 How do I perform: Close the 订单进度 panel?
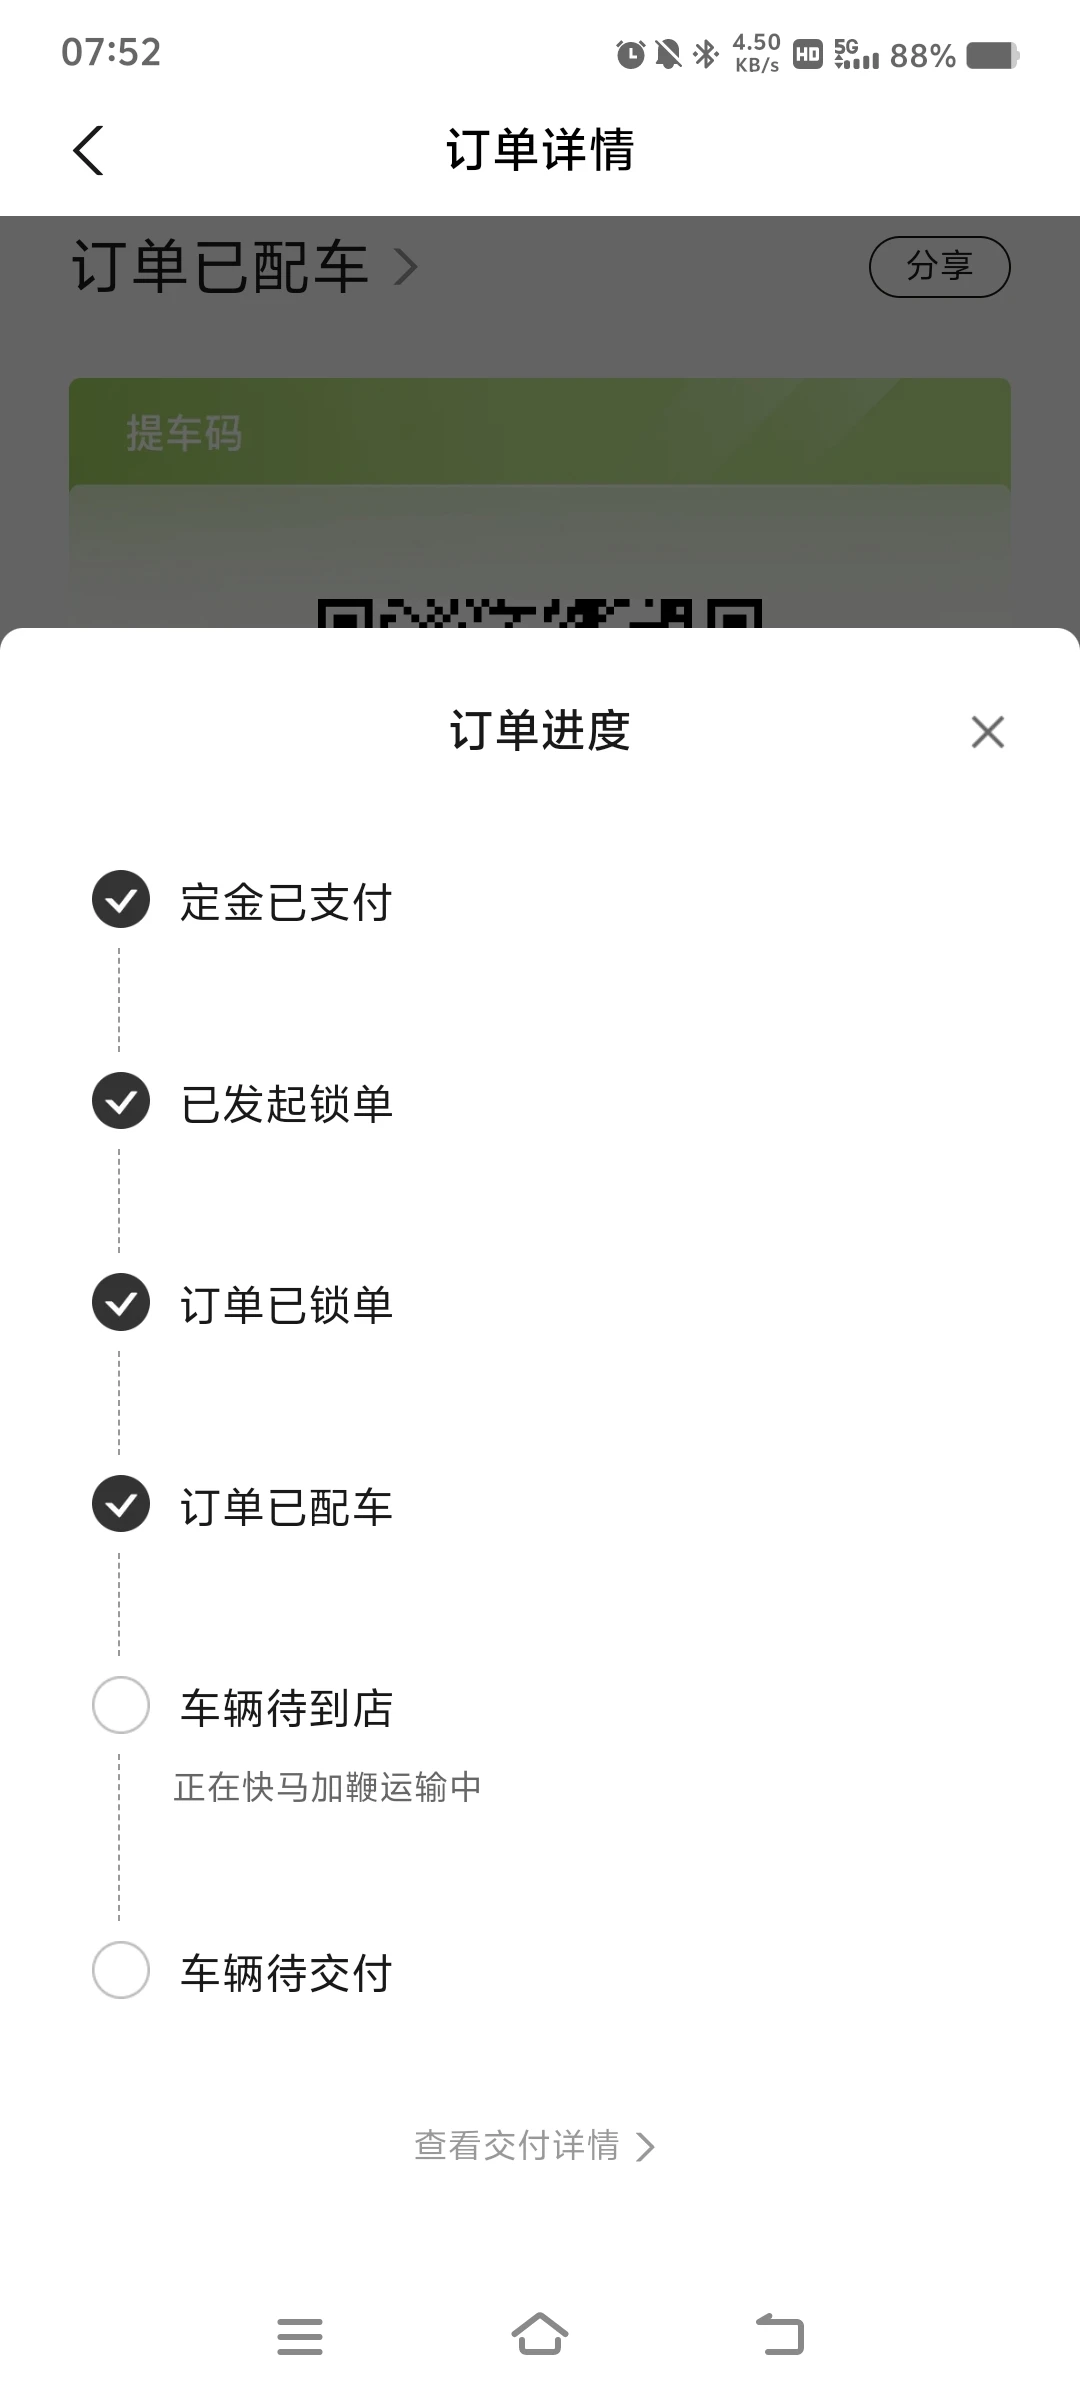pyautogui.click(x=987, y=732)
